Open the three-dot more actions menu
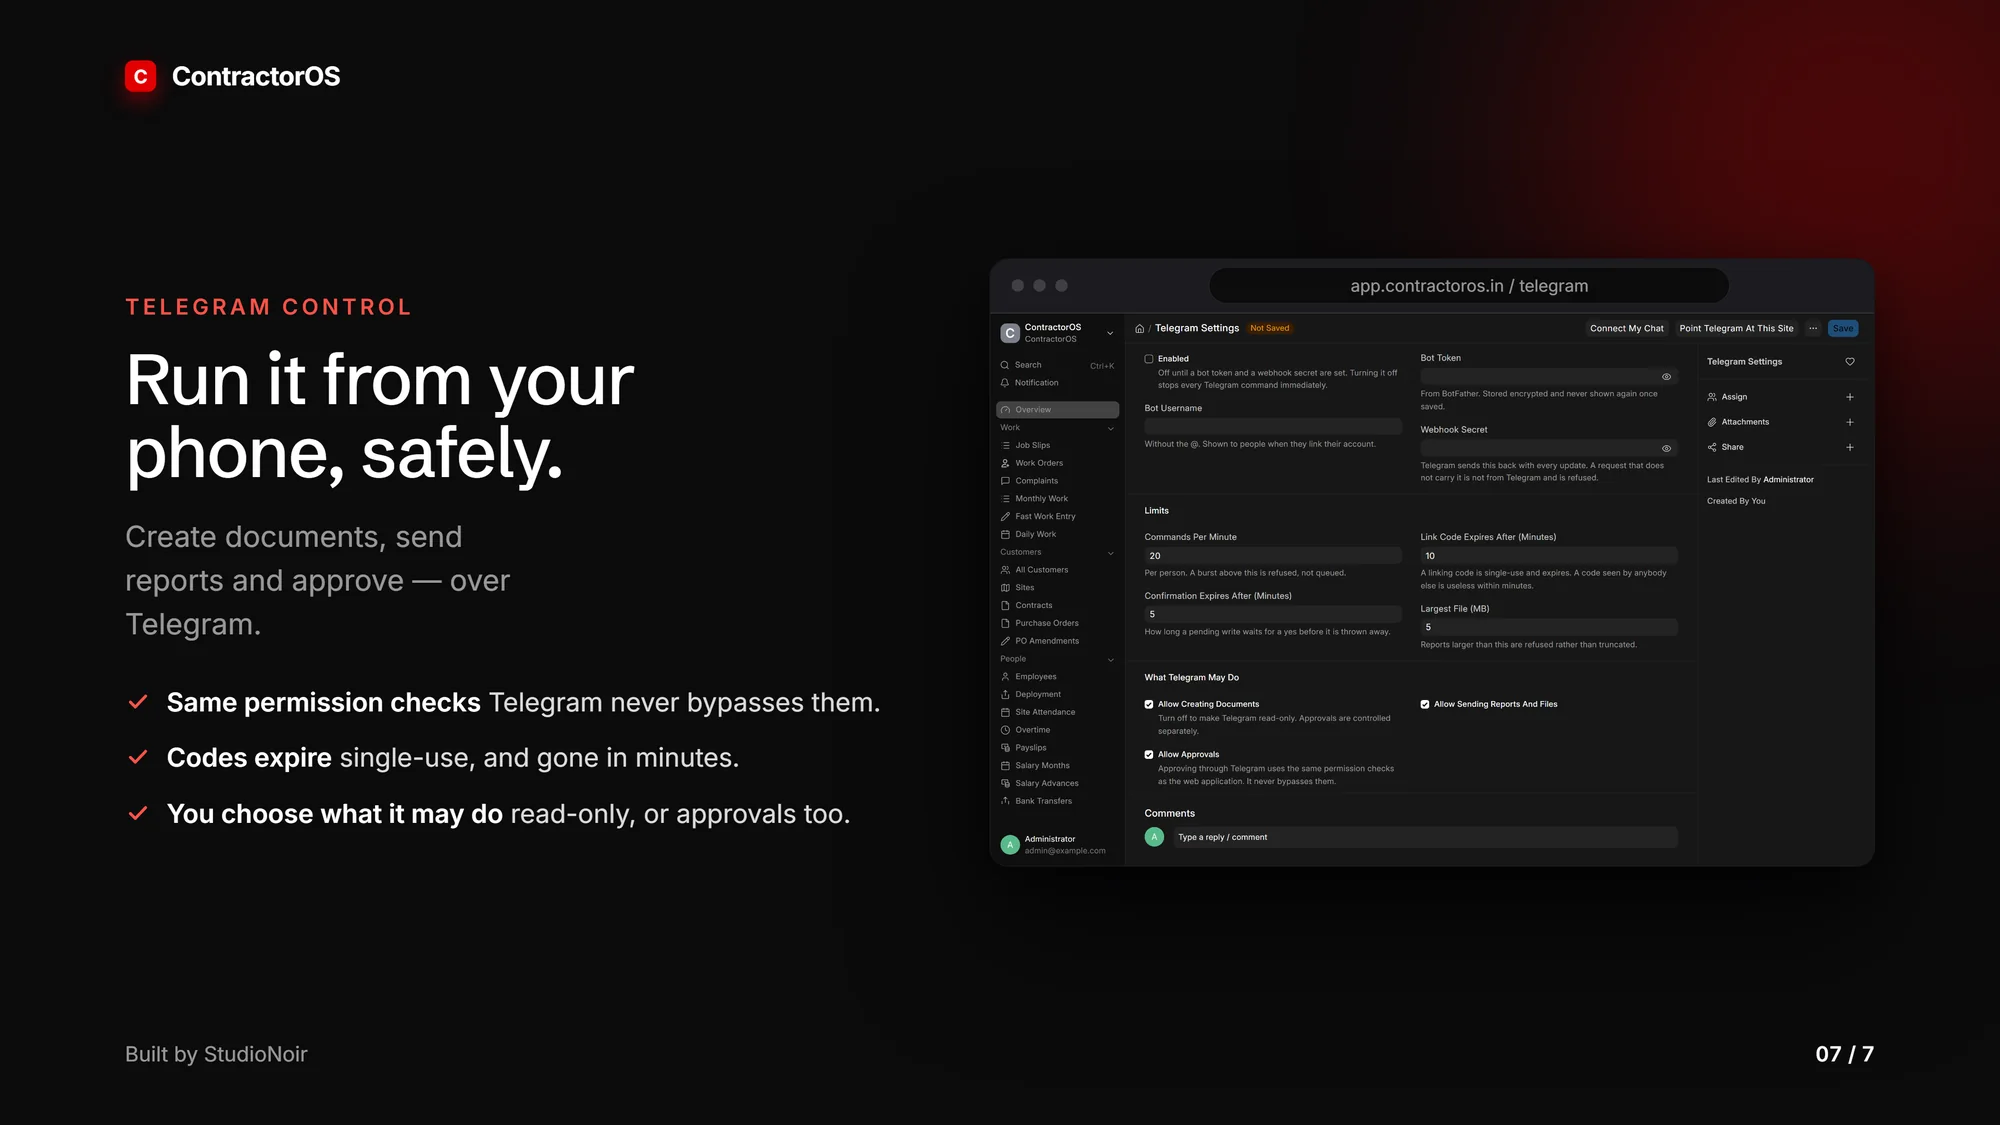 coord(1813,328)
